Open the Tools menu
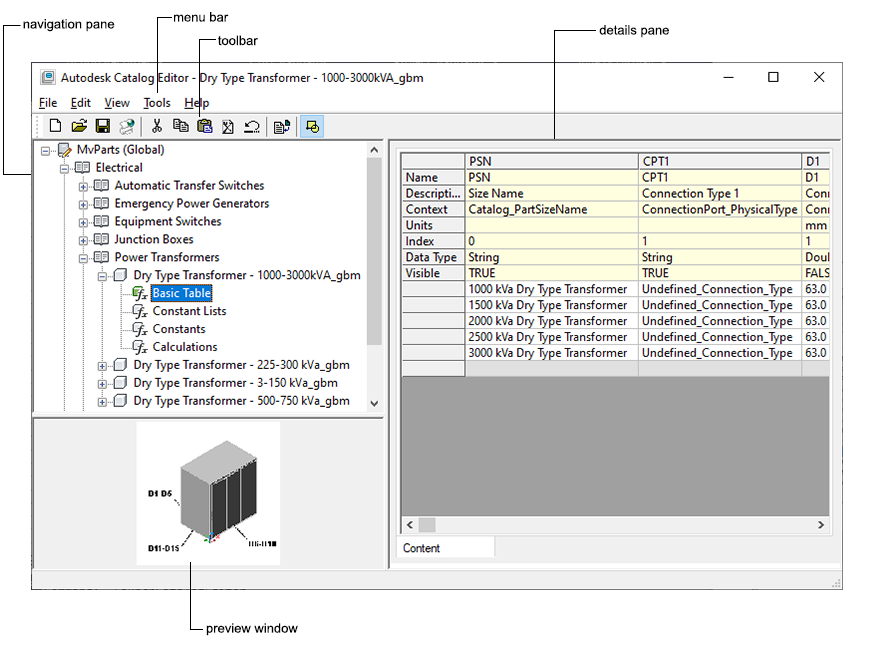 pyautogui.click(x=157, y=103)
